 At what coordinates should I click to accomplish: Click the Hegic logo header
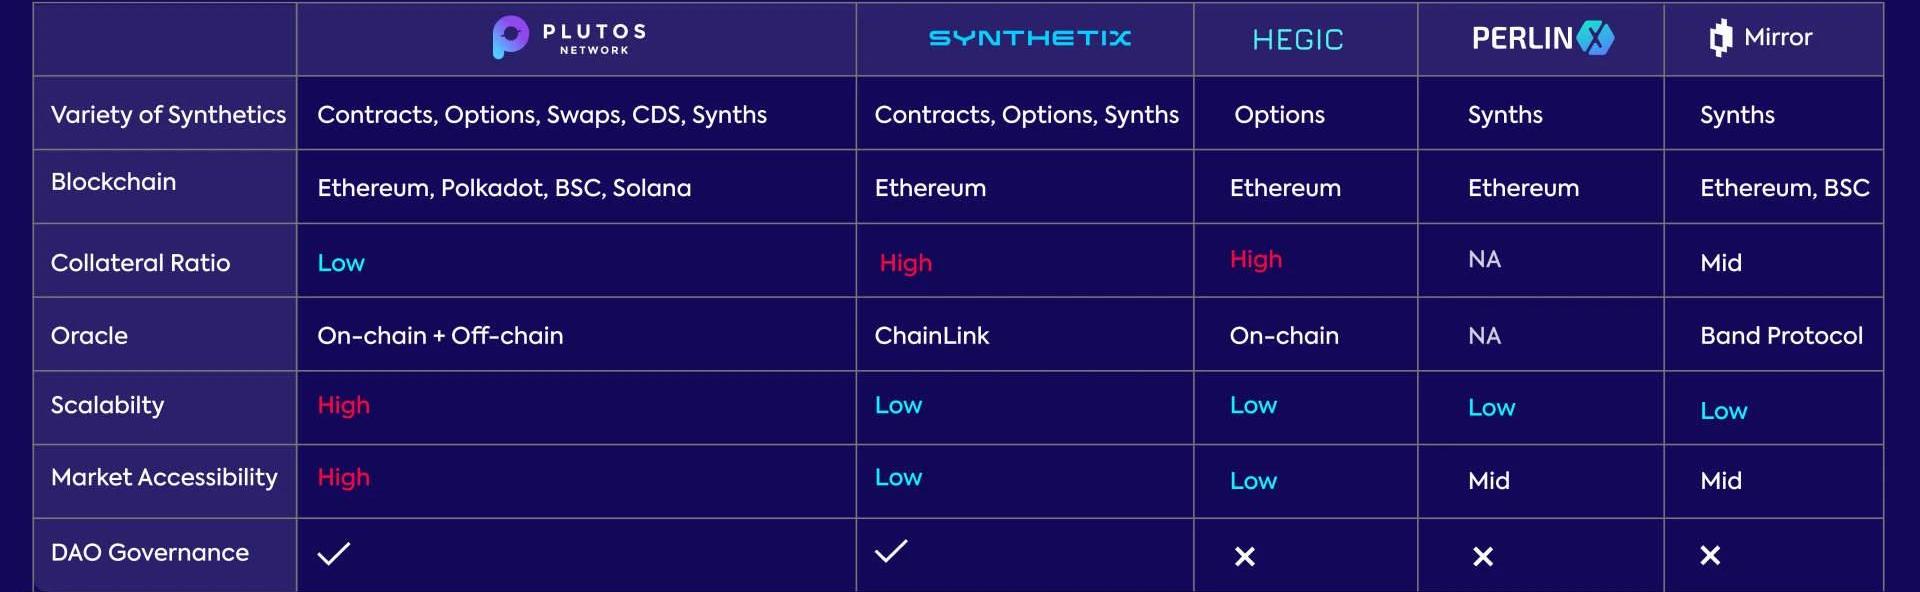(x=1298, y=40)
